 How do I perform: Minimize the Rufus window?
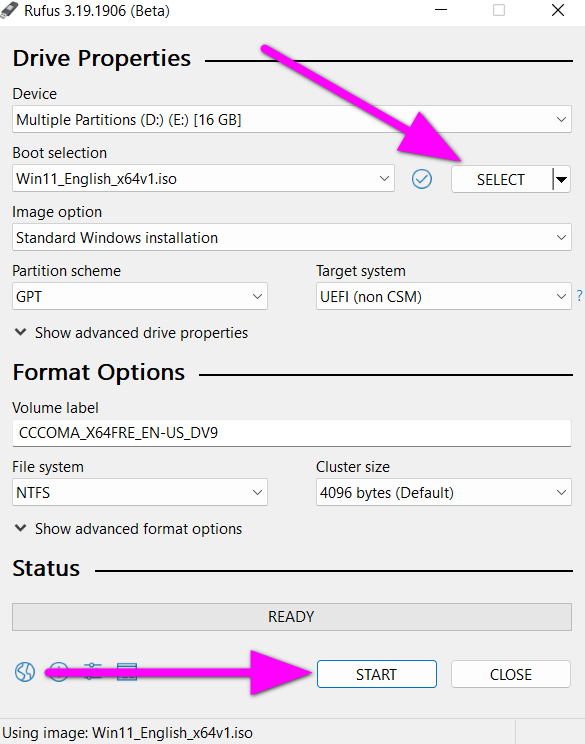(441, 10)
